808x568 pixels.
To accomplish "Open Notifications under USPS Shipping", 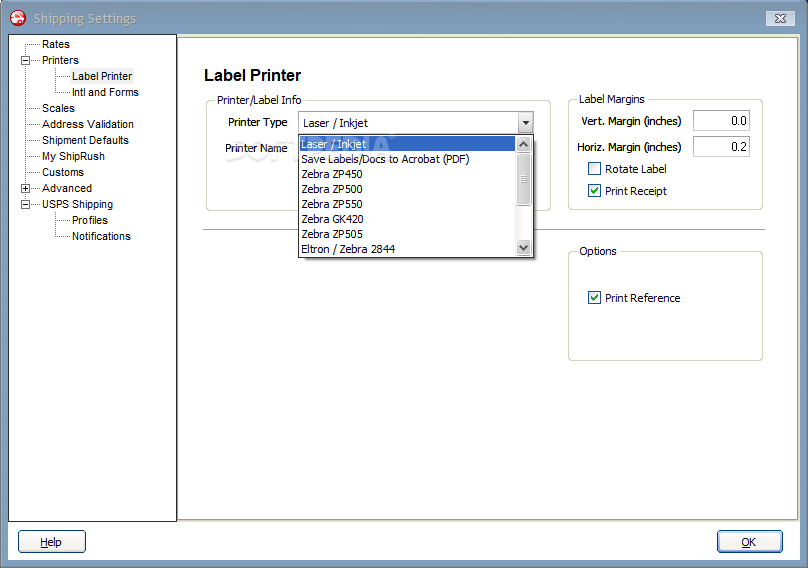I will click(101, 236).
